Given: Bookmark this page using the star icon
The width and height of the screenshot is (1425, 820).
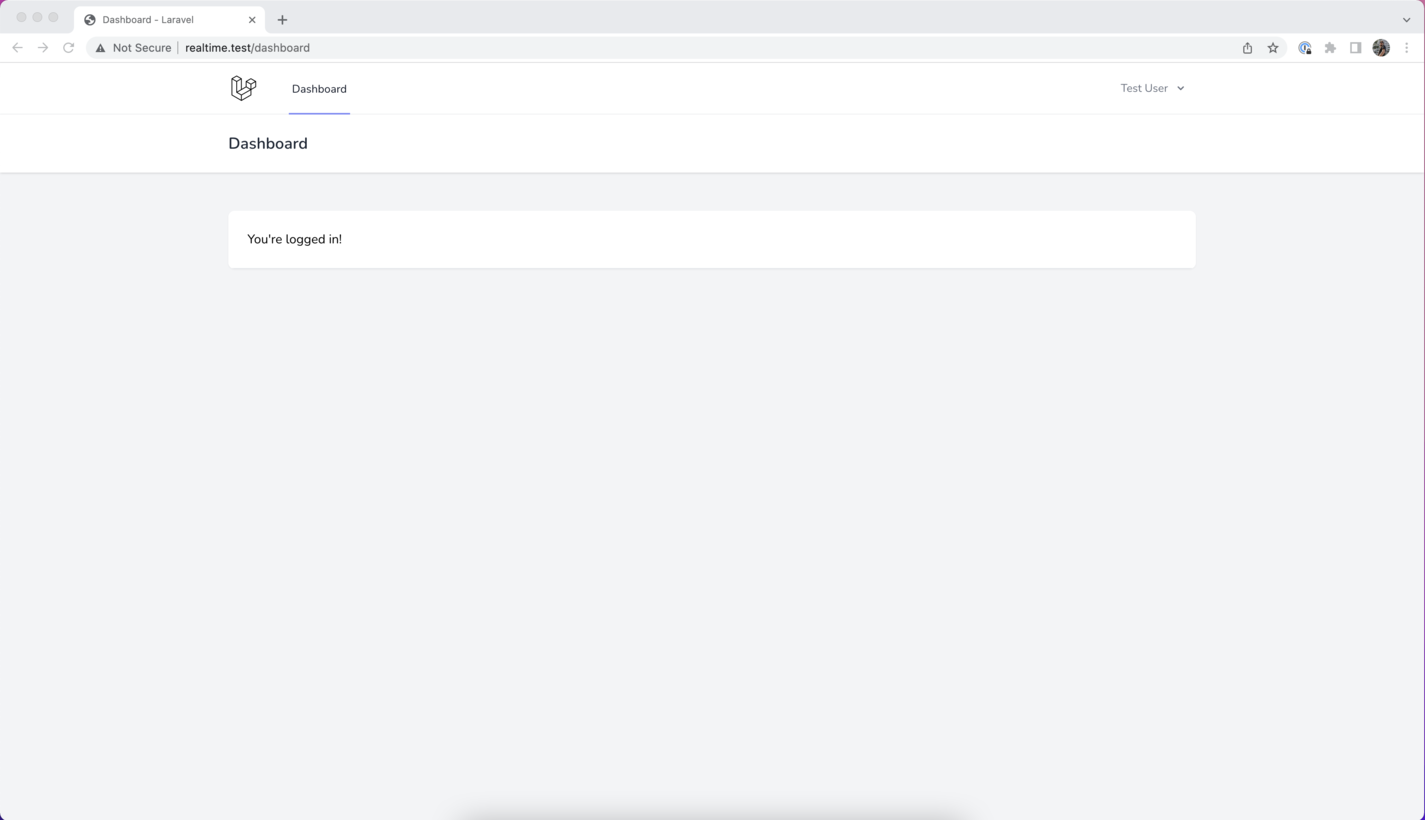Looking at the screenshot, I should tap(1271, 47).
